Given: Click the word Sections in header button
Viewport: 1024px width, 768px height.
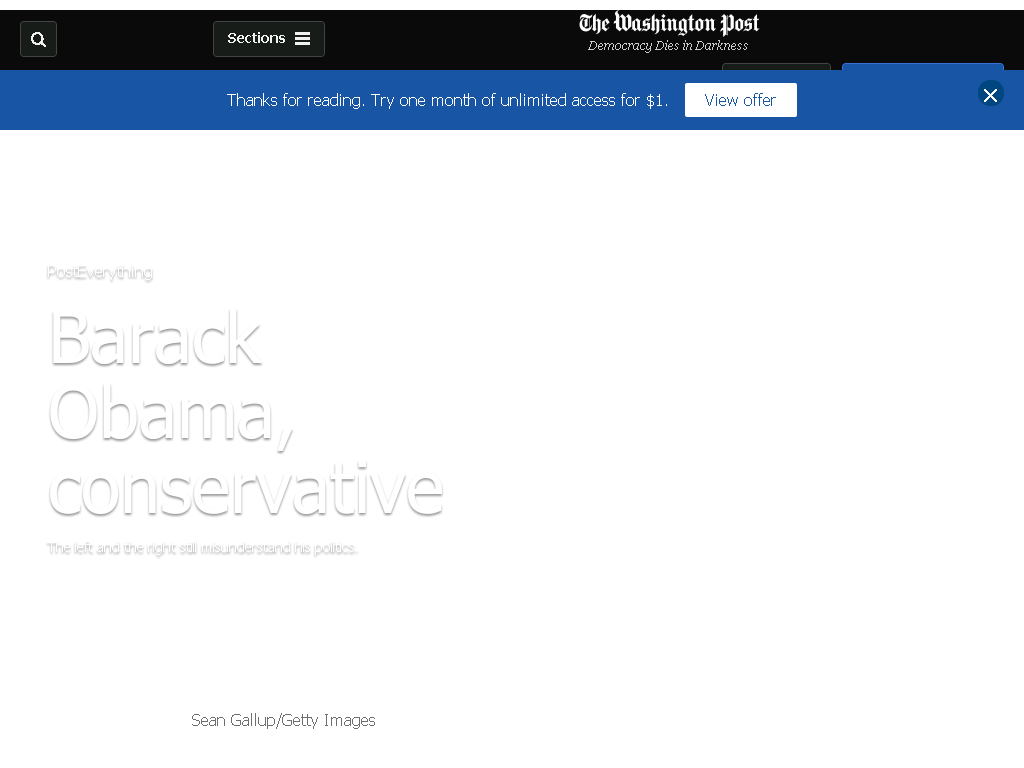Looking at the screenshot, I should (256, 39).
